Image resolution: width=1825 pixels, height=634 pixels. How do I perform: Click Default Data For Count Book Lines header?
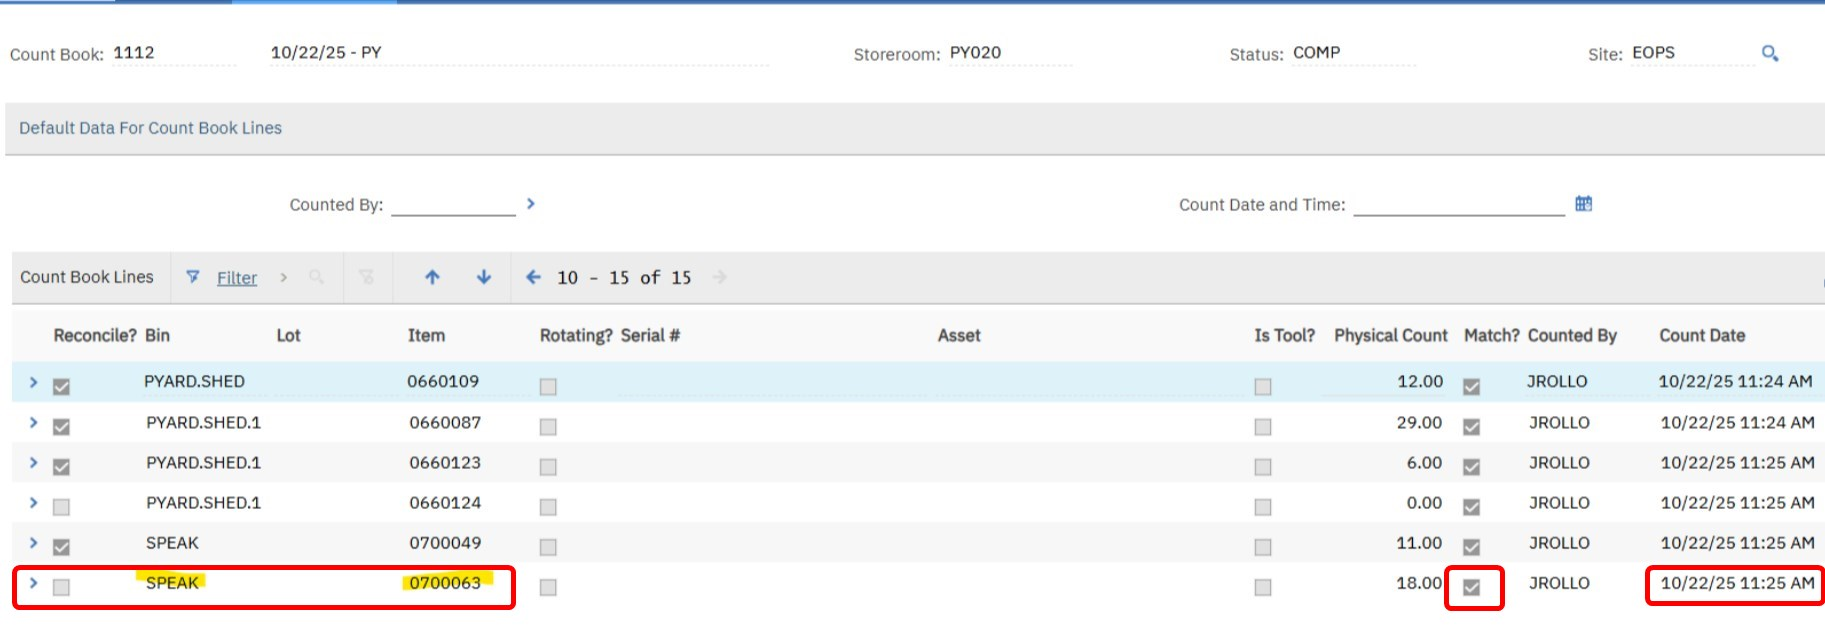pos(150,128)
